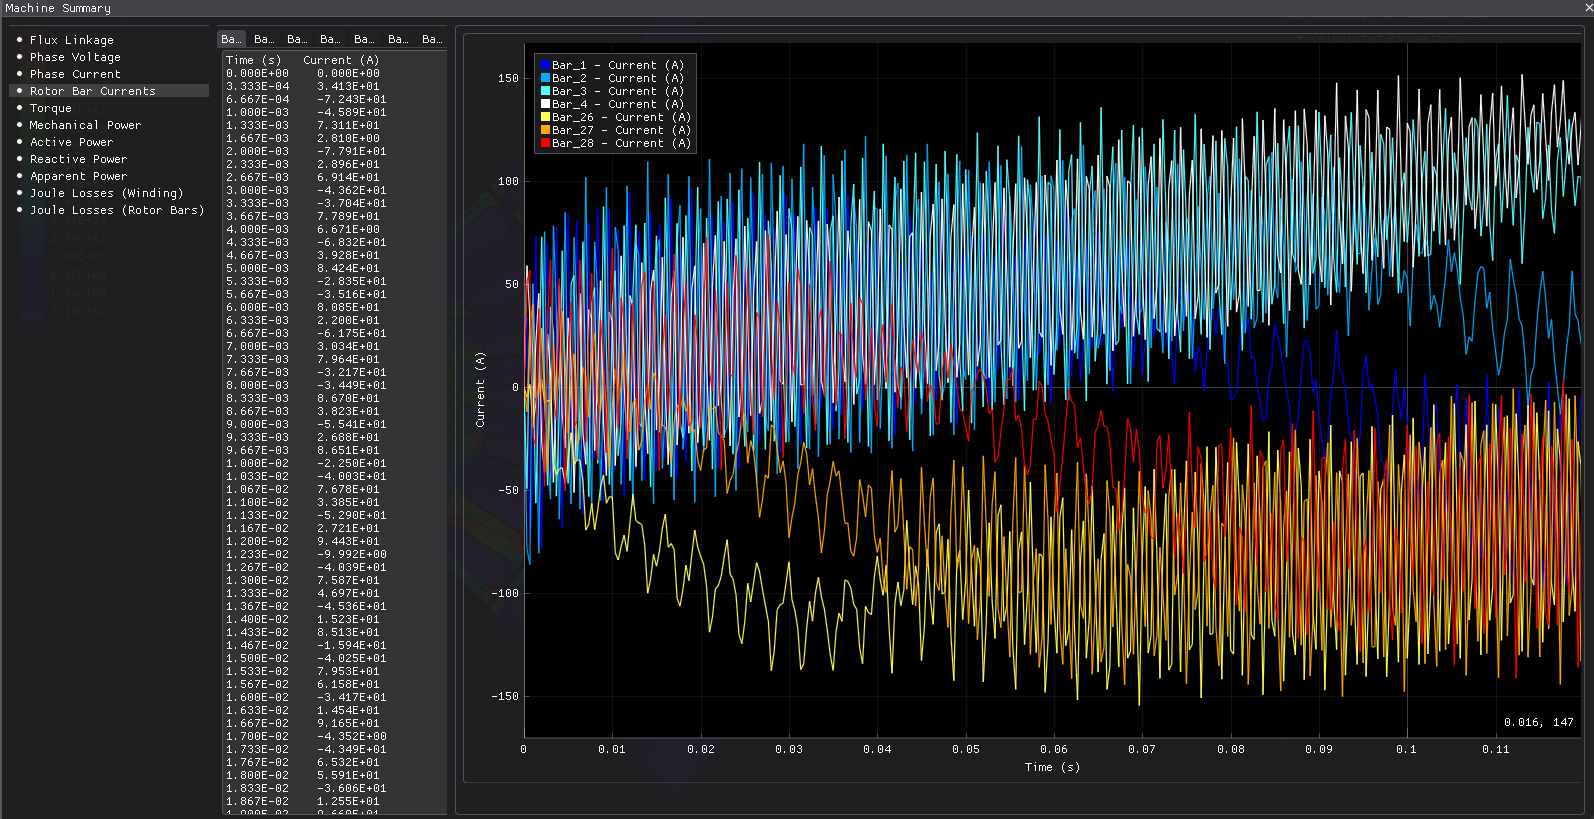The image size is (1594, 819).
Task: Click the highlighted active Ba.. tab
Action: [x=231, y=39]
